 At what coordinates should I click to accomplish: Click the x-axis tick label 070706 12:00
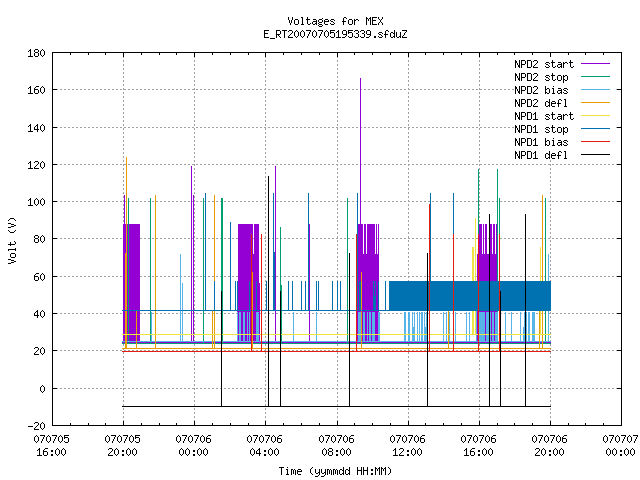point(407,445)
